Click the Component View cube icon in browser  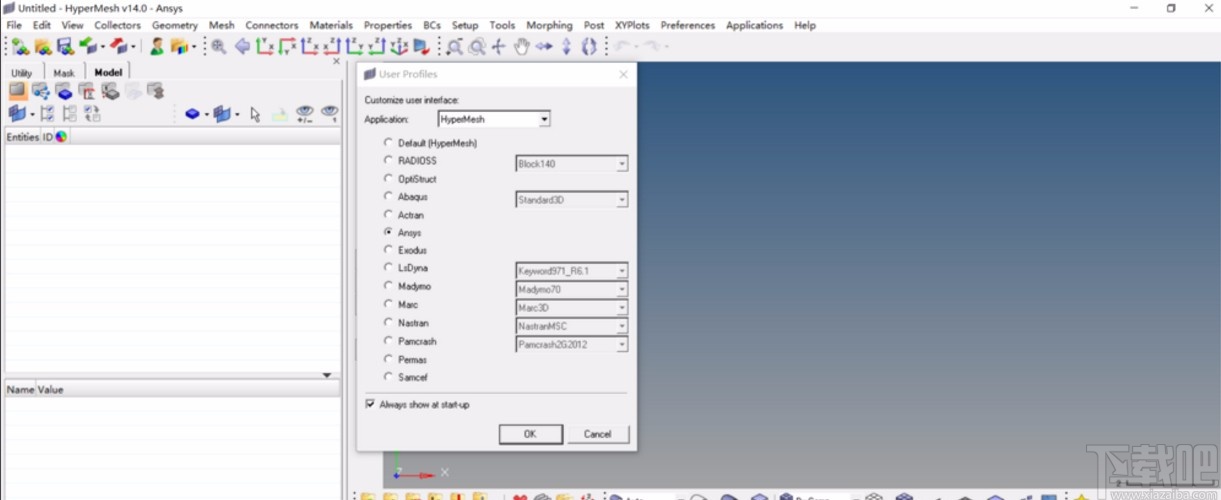[x=63, y=92]
